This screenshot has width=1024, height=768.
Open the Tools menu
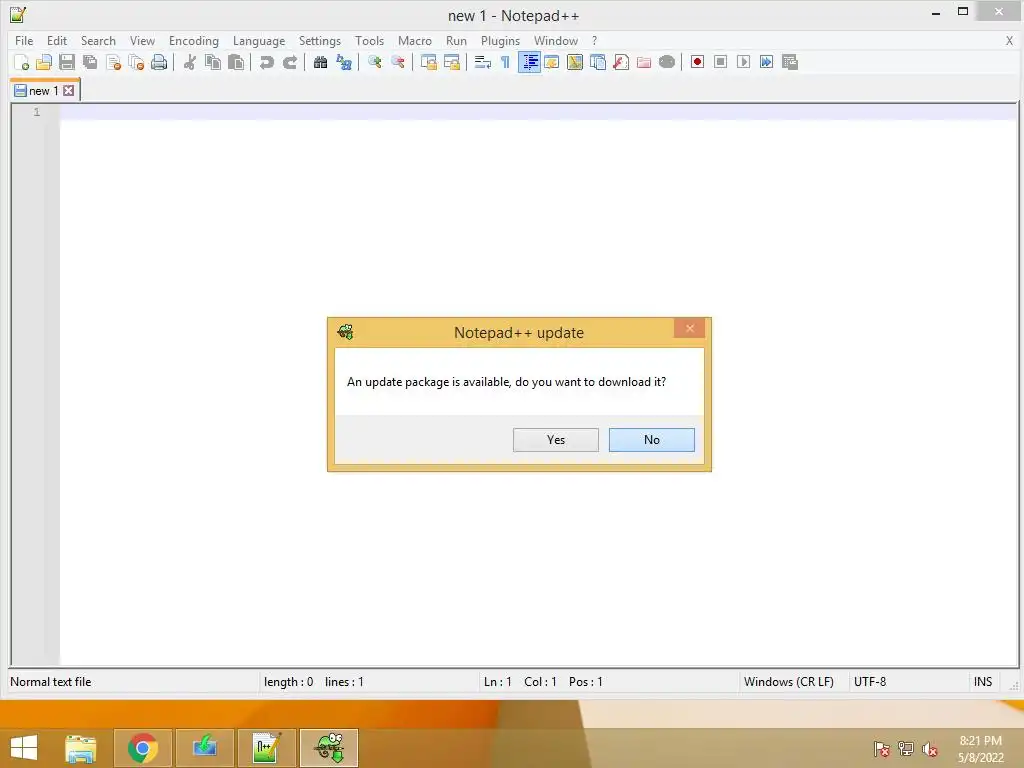(370, 40)
